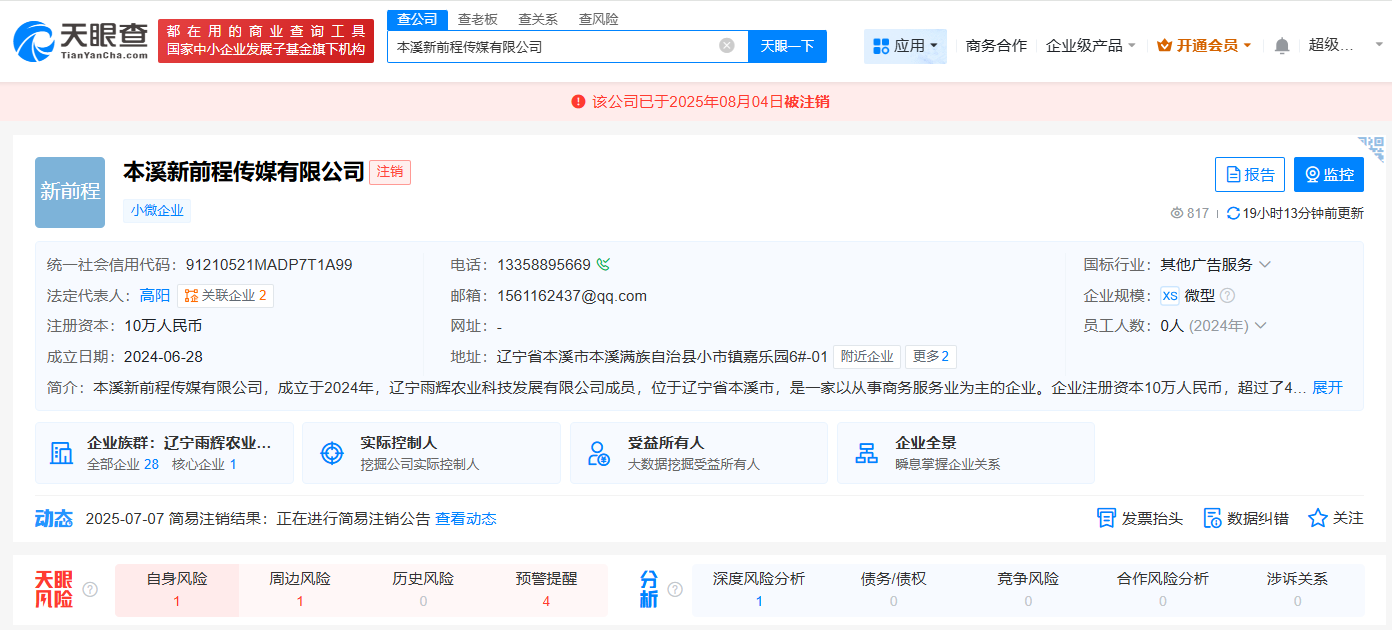Open the 实际控制人 card
The height and width of the screenshot is (630, 1392).
pos(431,453)
